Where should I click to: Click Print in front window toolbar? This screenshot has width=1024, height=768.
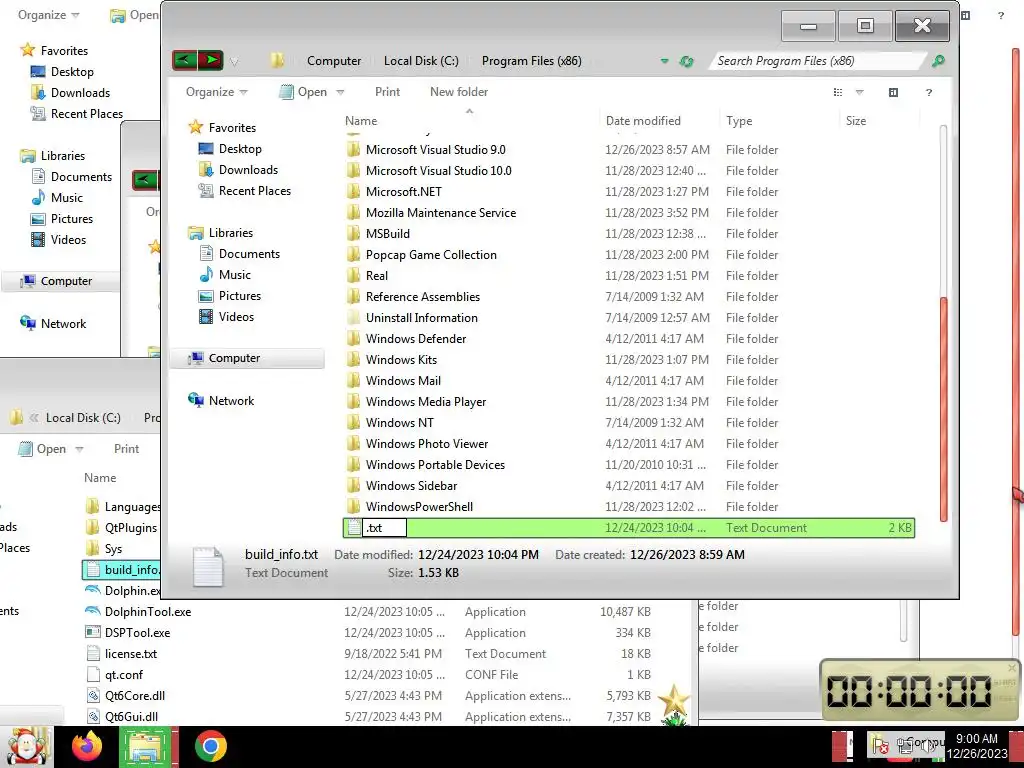387,92
